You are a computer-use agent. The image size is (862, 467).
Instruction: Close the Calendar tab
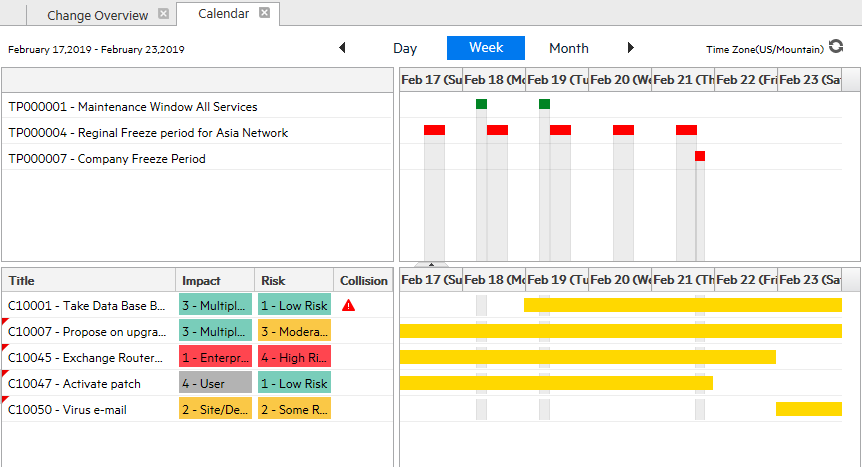[x=264, y=13]
